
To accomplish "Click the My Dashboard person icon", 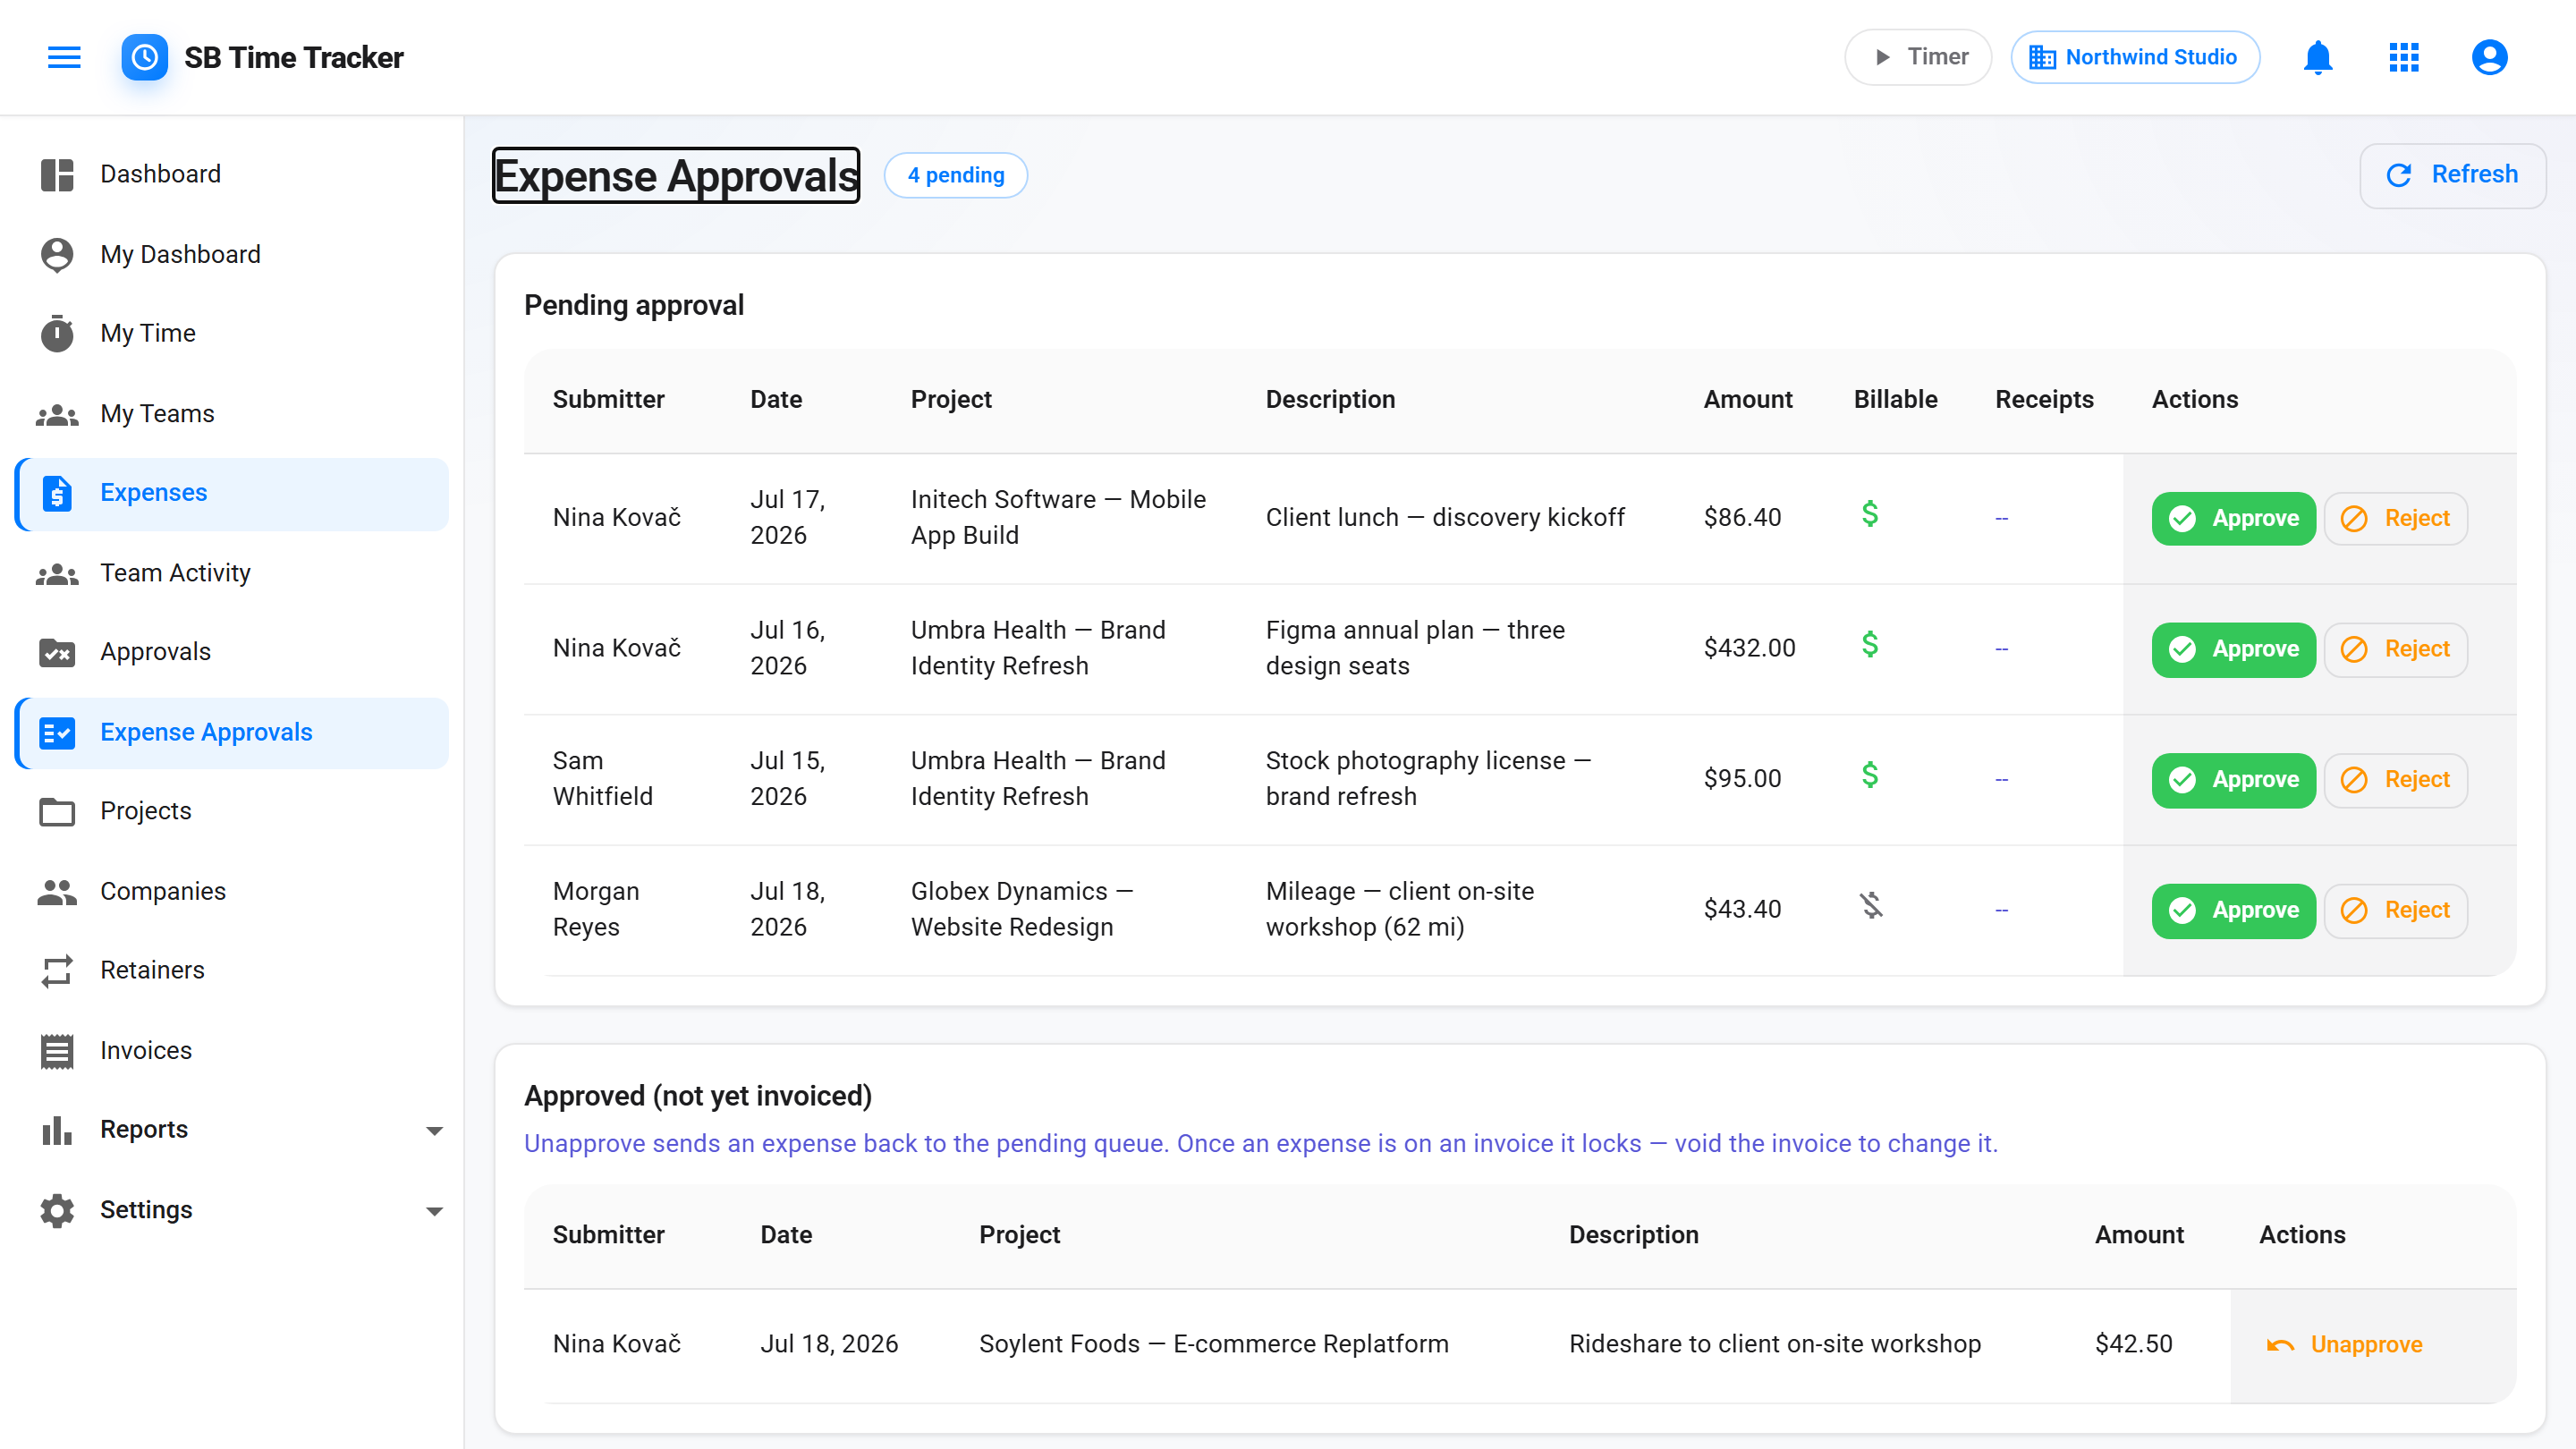I will coord(57,254).
